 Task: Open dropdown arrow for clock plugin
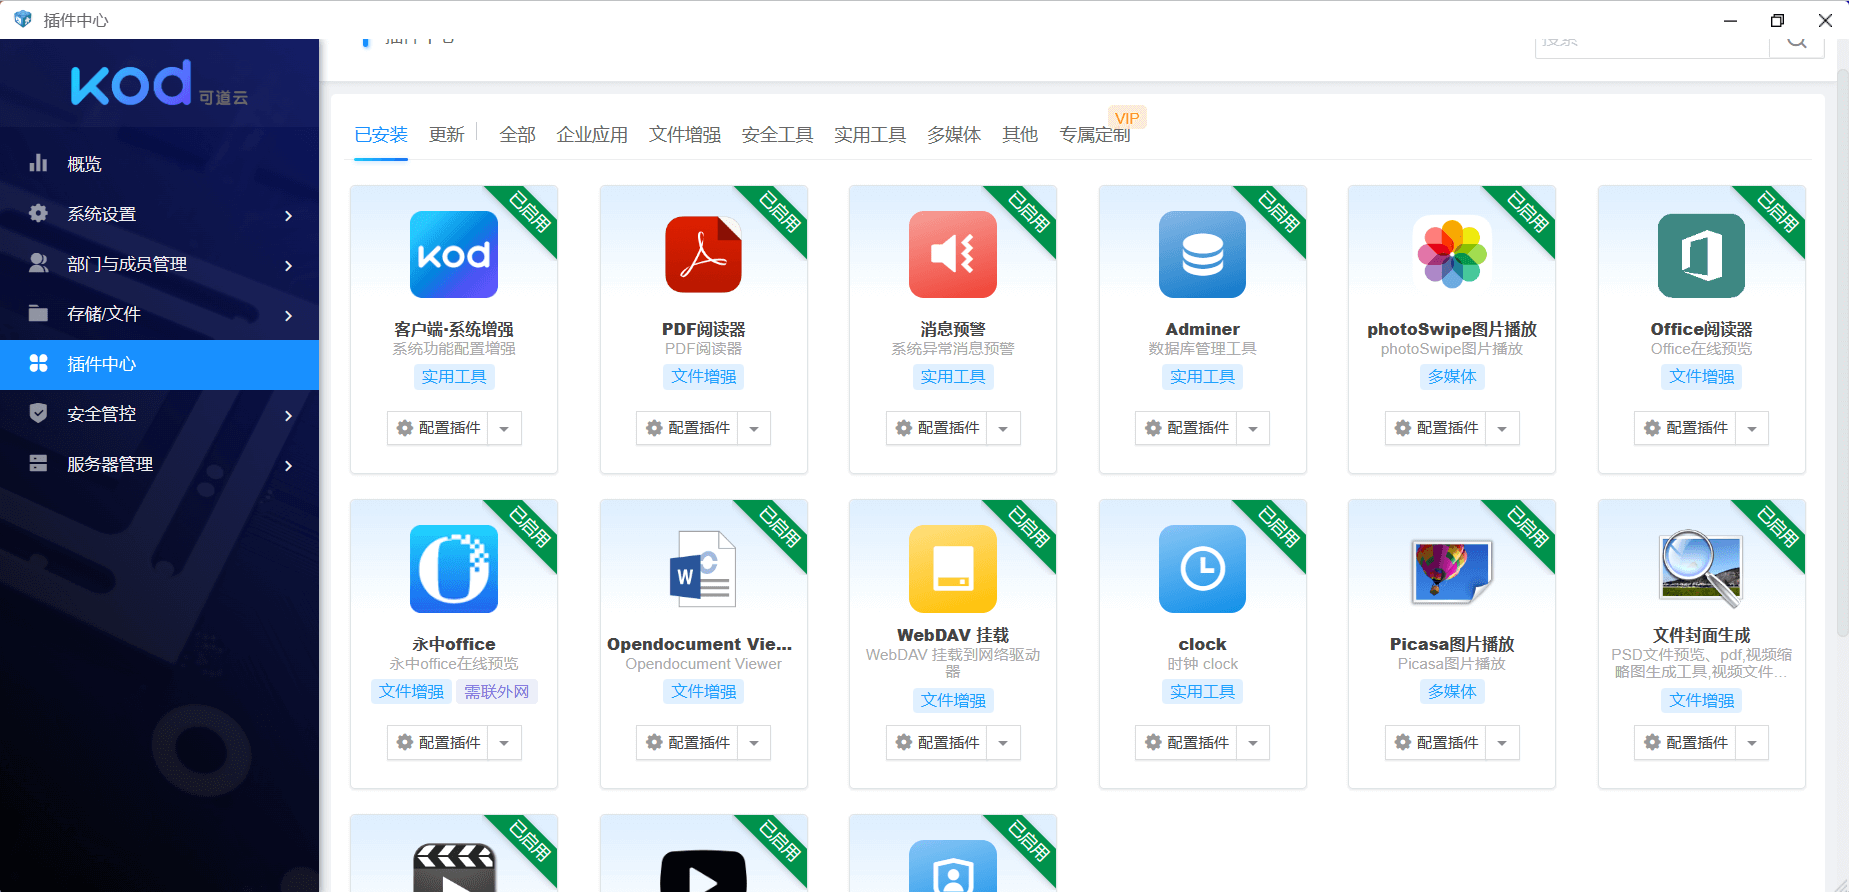click(x=1253, y=743)
